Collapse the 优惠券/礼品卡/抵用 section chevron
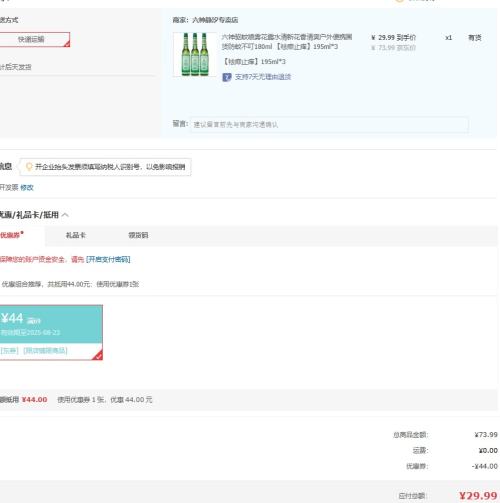 65,215
